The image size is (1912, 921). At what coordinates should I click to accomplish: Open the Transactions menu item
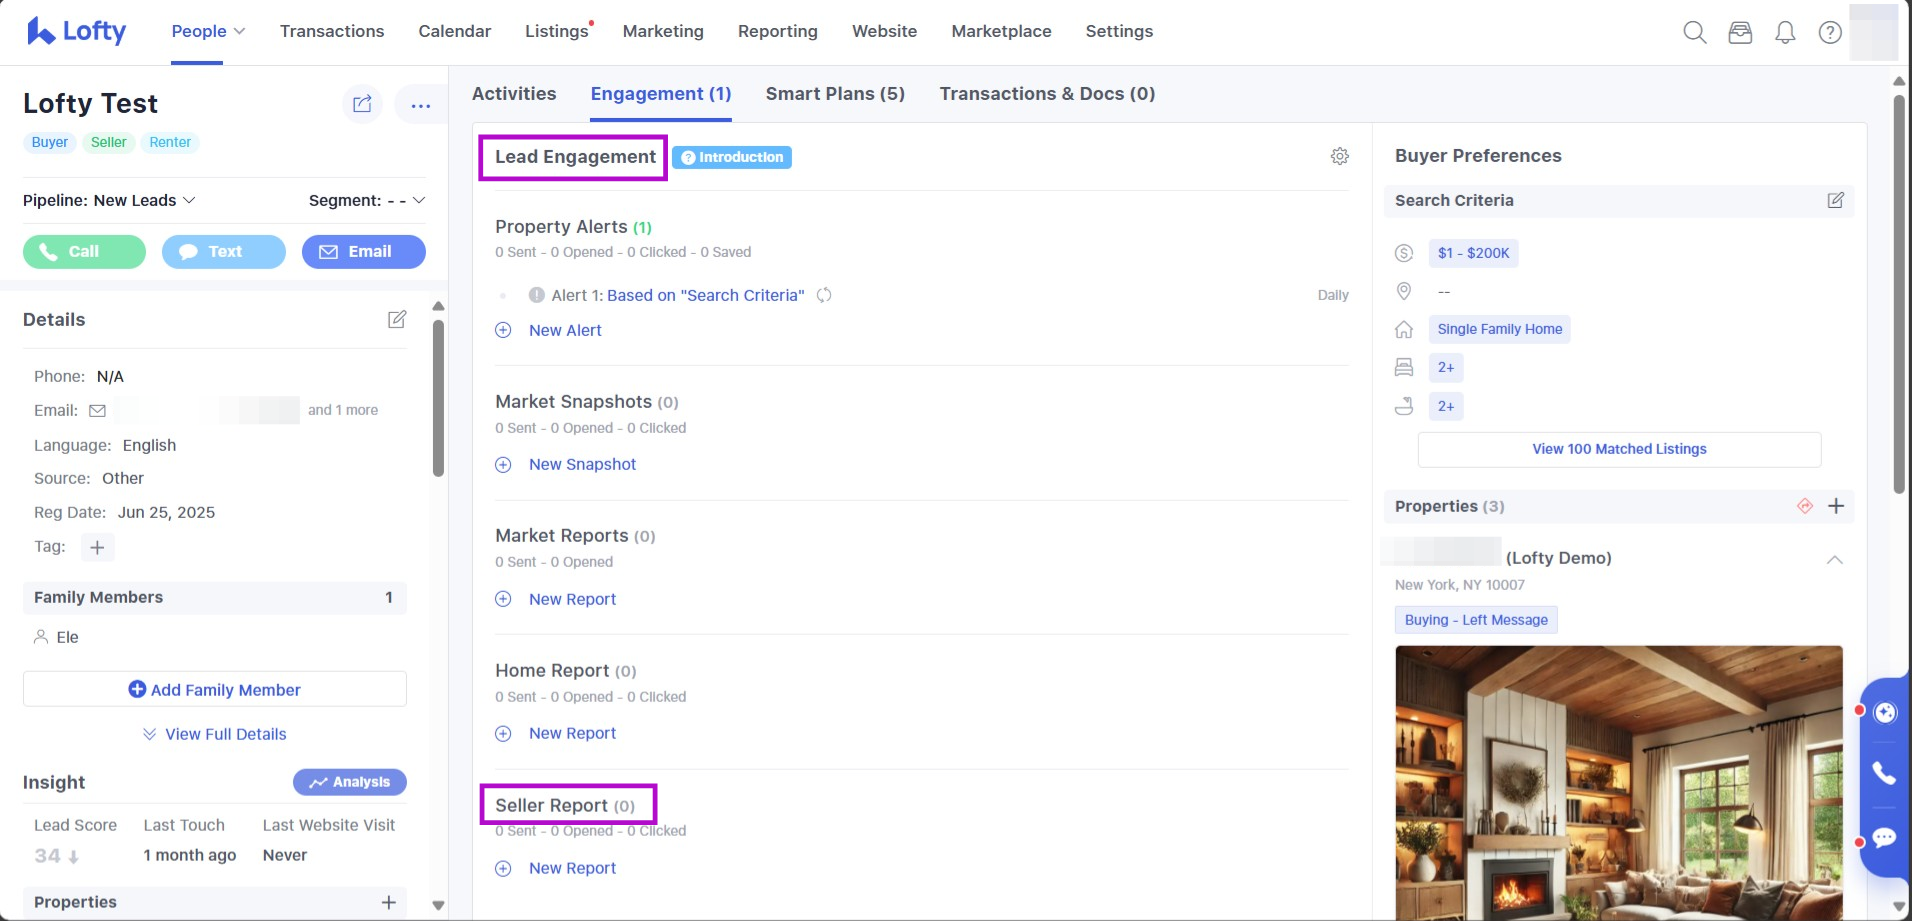point(332,31)
